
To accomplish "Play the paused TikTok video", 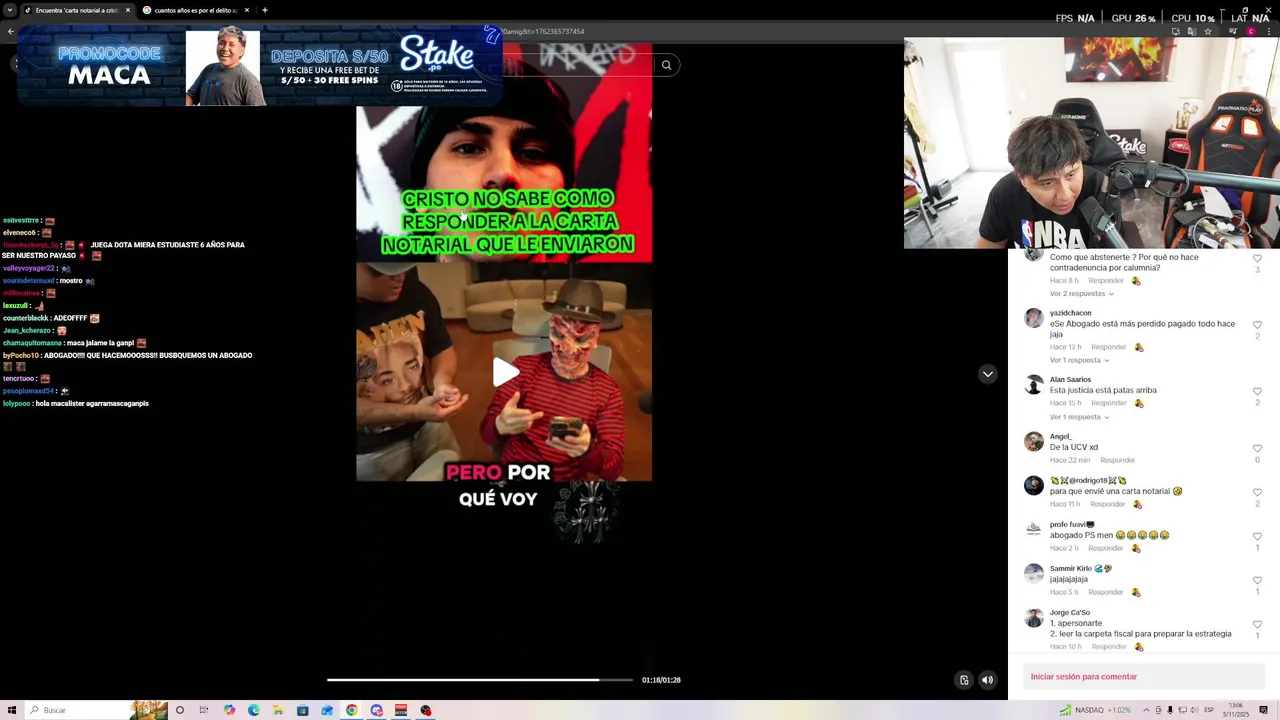I will pyautogui.click(x=505, y=372).
